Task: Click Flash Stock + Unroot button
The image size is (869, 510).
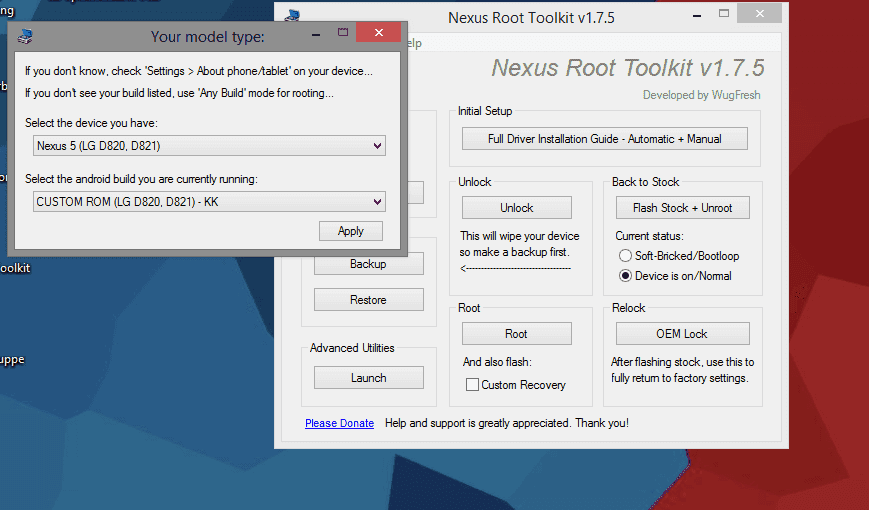Action: click(683, 208)
